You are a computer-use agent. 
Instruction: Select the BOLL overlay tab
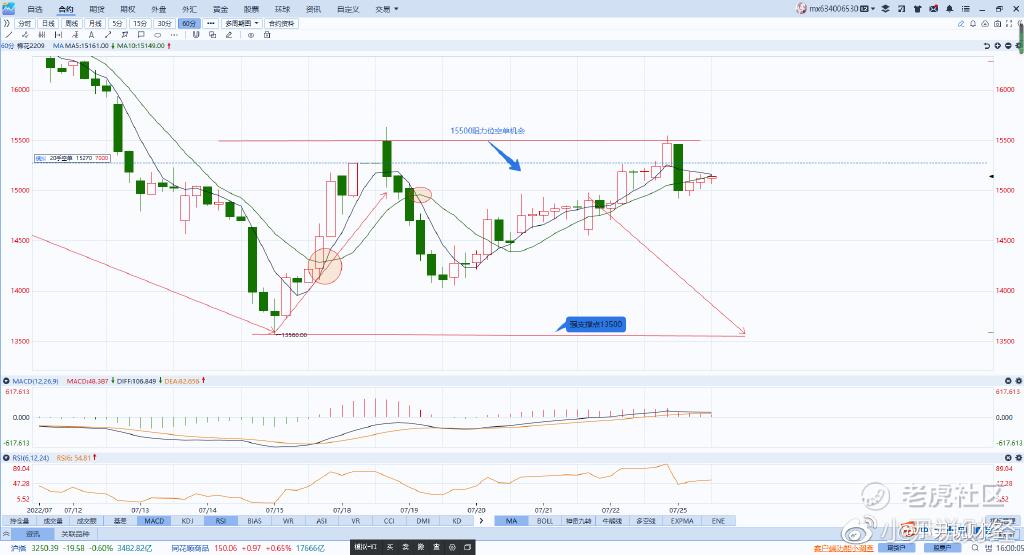pos(545,520)
